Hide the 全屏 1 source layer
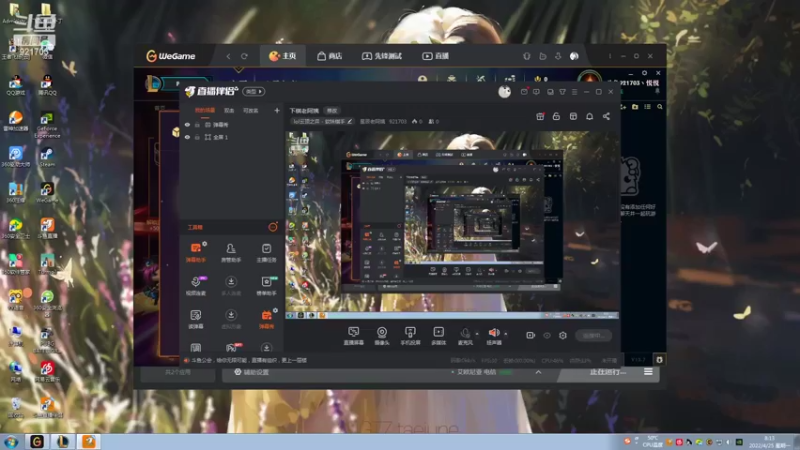800x450 pixels. [187, 137]
